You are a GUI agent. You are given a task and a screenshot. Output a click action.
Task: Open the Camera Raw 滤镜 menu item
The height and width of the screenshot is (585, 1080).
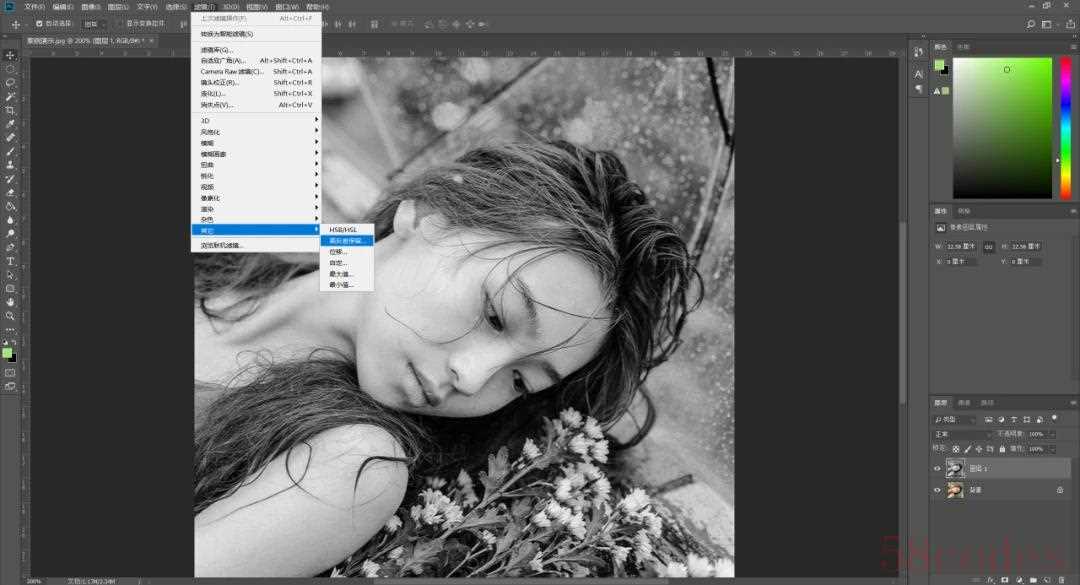coord(256,71)
